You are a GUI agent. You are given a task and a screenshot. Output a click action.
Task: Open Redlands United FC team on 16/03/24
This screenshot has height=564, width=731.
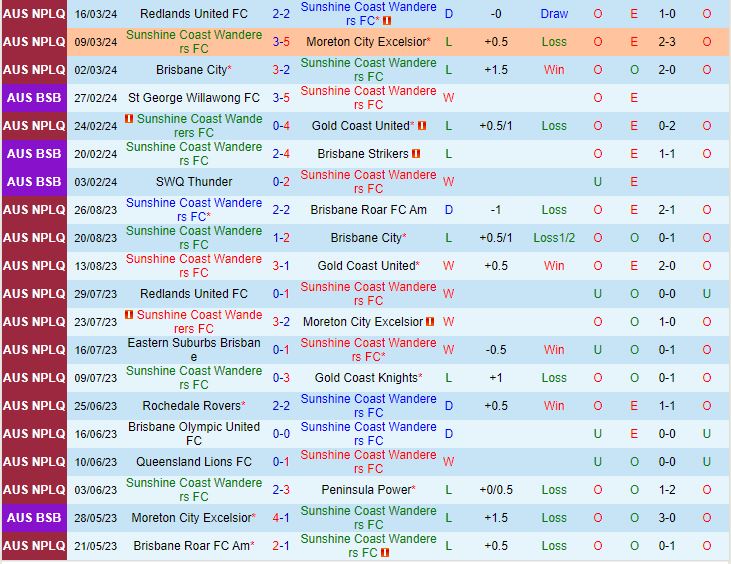(193, 14)
